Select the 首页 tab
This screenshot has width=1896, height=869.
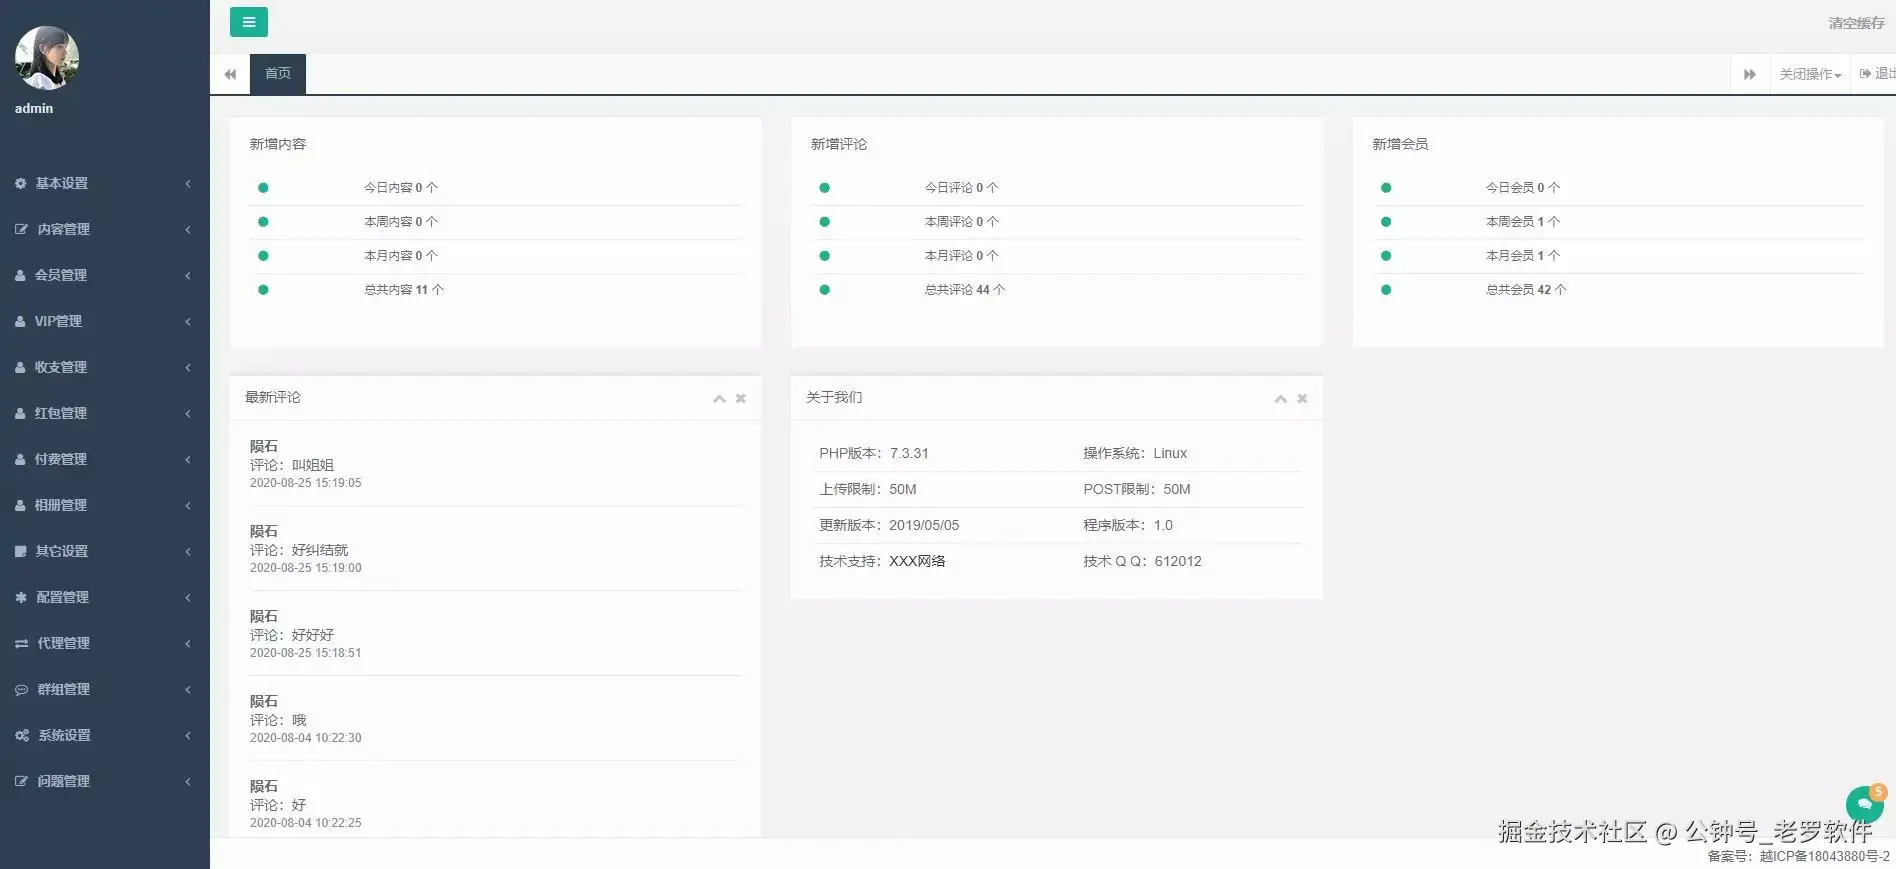click(x=278, y=74)
